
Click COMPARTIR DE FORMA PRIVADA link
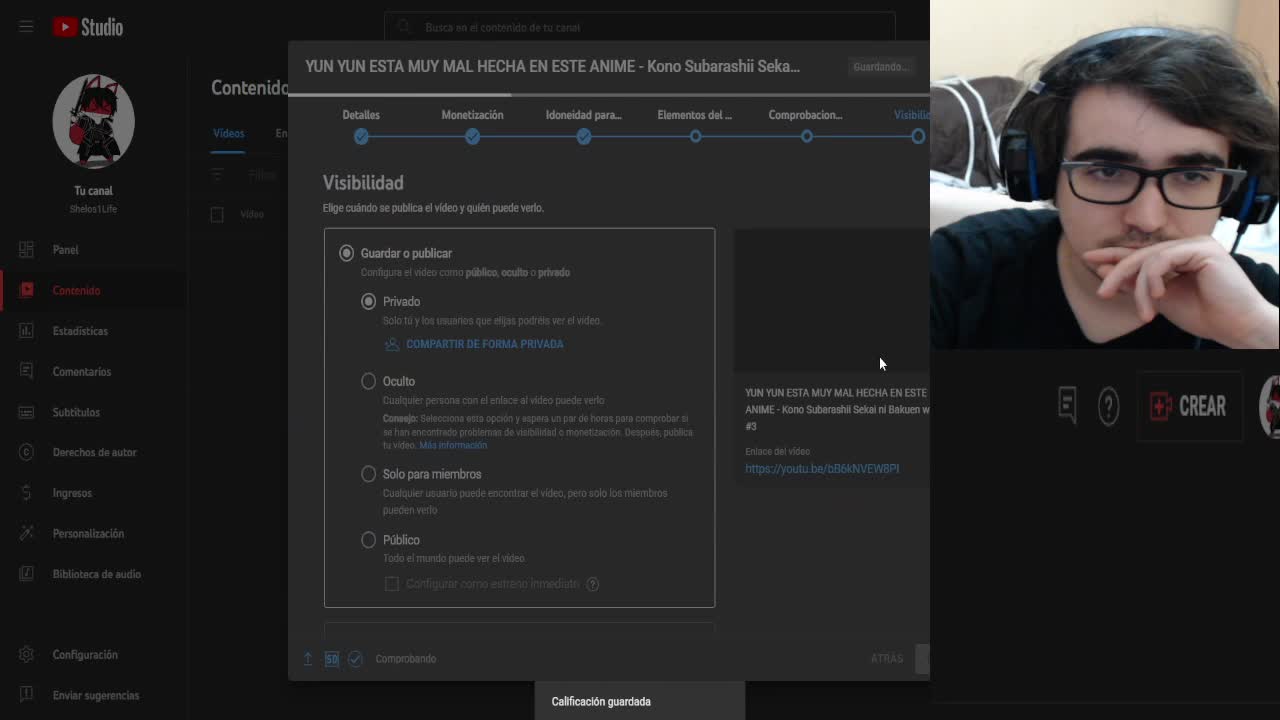coord(484,344)
